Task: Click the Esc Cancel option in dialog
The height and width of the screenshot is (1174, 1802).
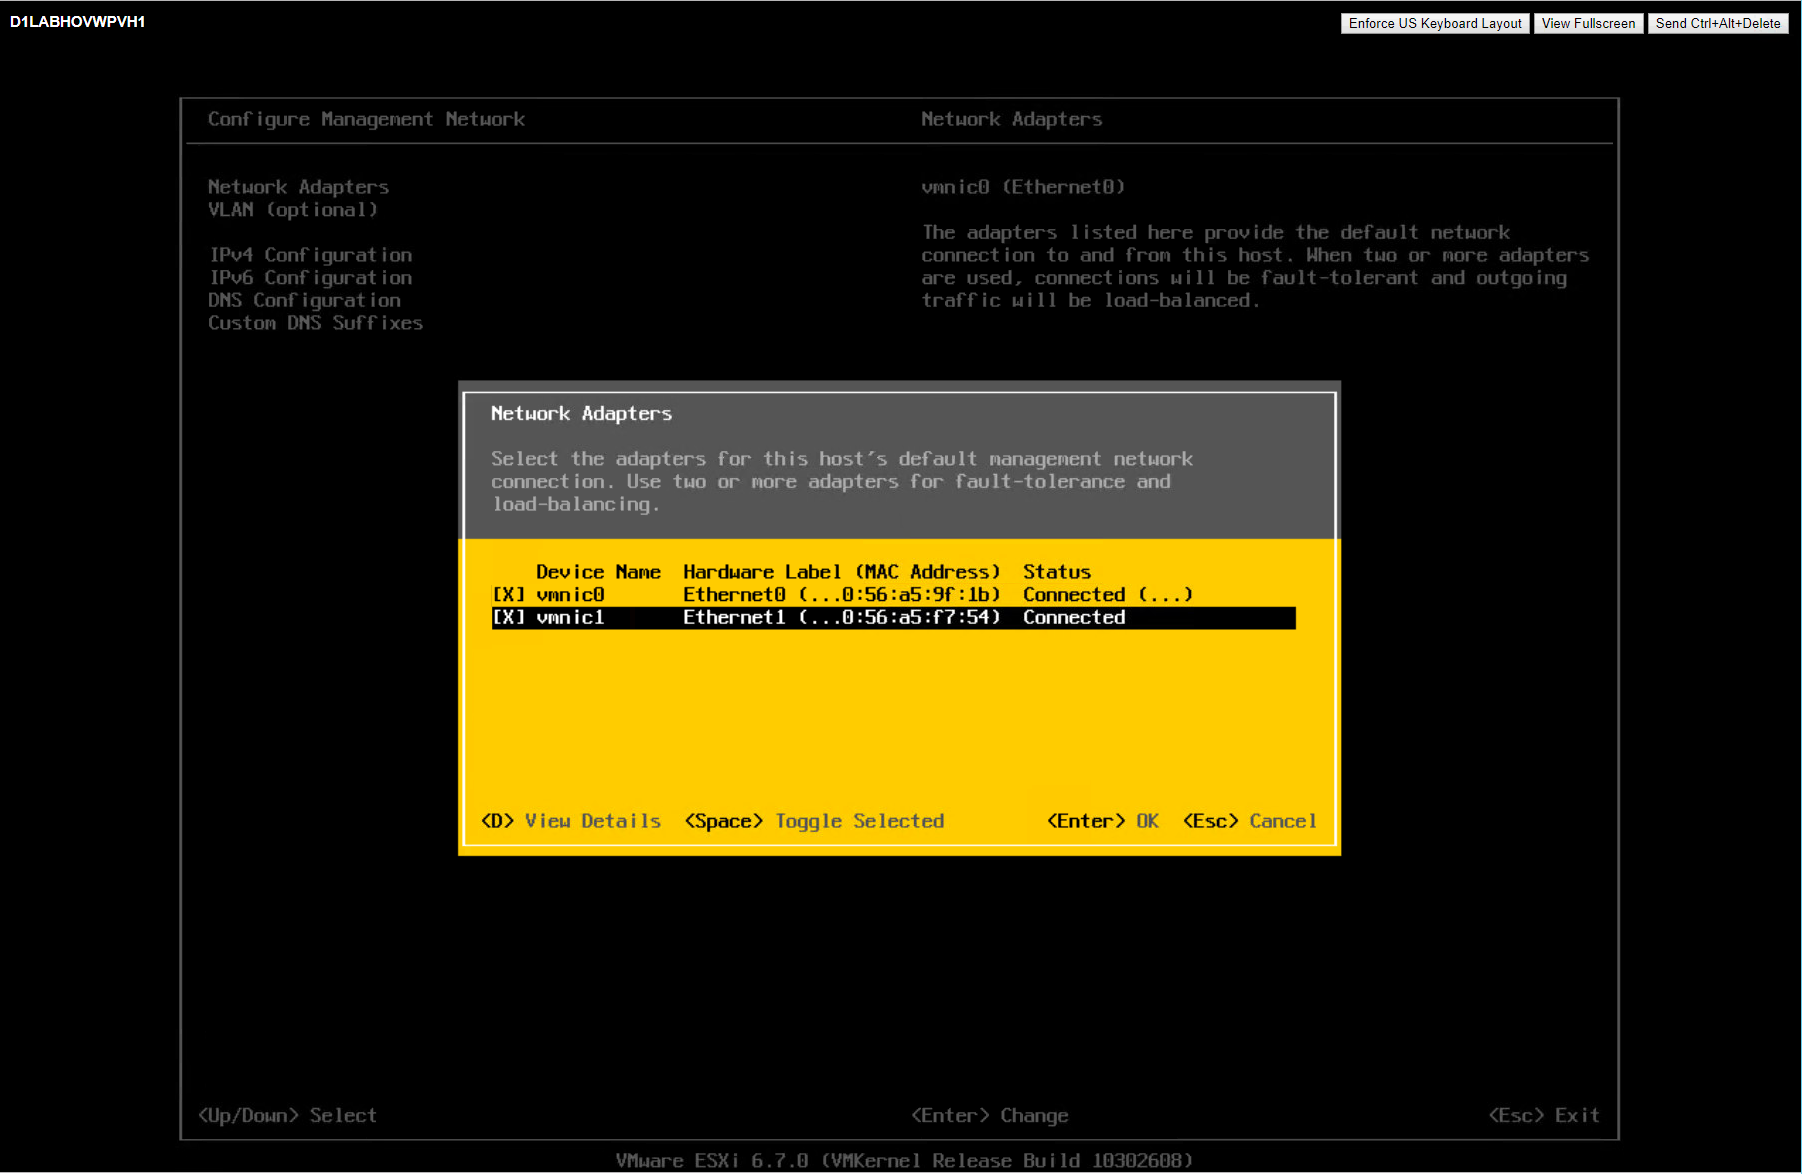Action: point(1249,821)
